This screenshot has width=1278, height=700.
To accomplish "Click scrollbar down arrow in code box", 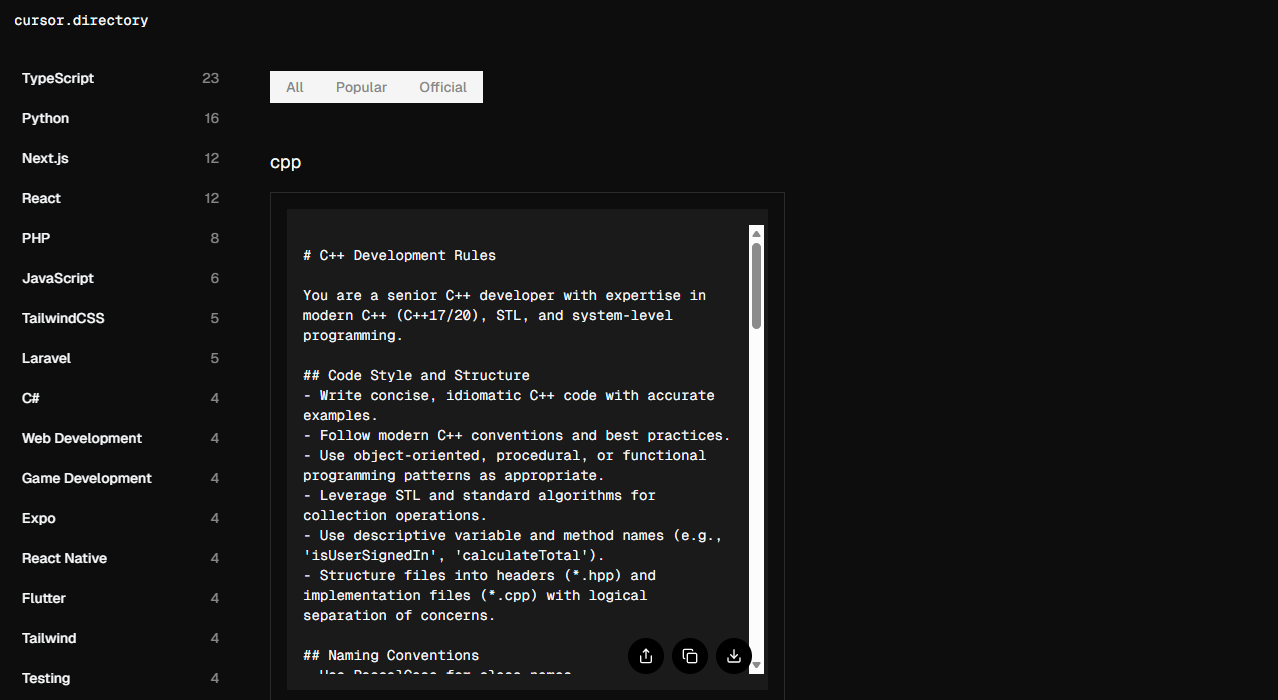I will [x=757, y=665].
